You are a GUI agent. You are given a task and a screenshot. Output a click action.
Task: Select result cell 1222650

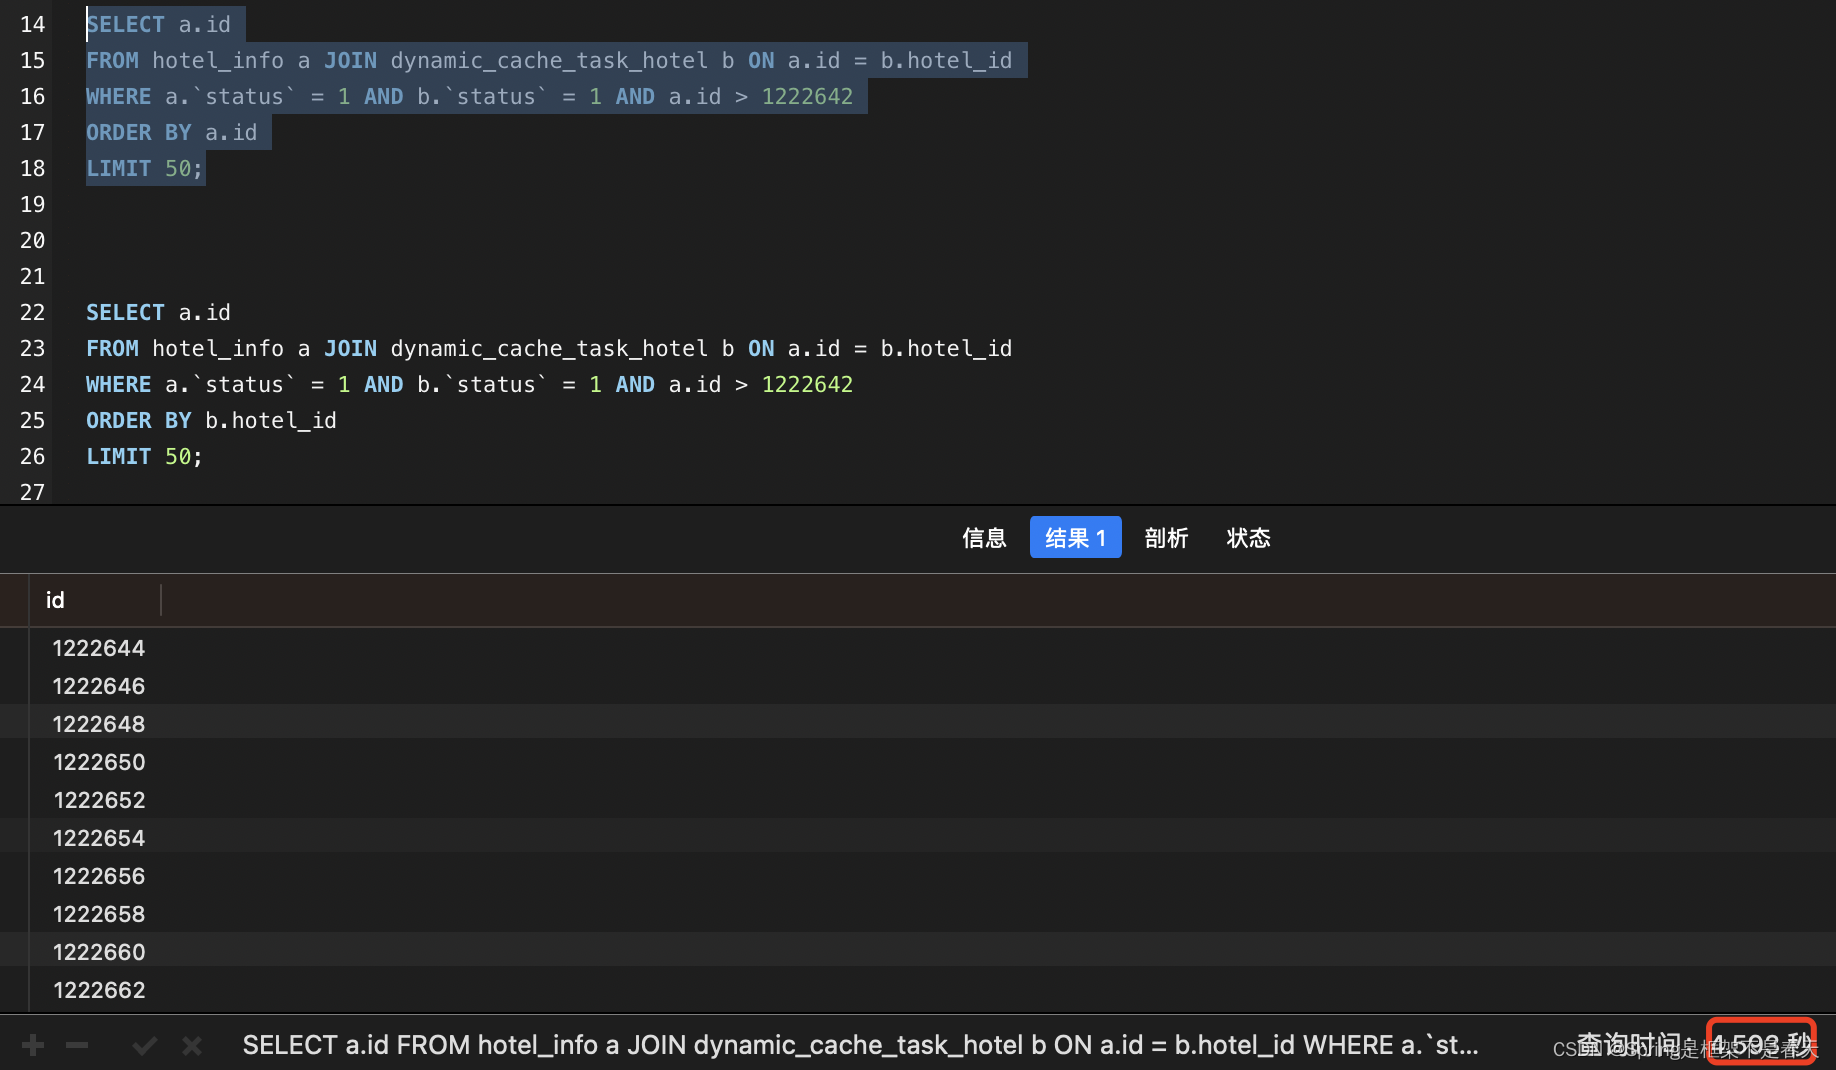(99, 762)
